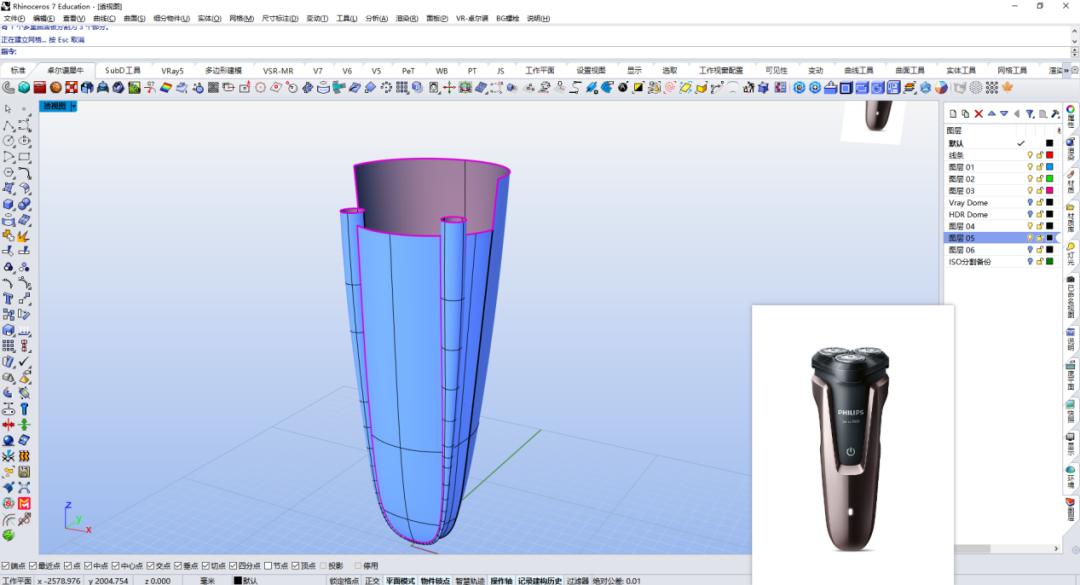Move layer up with blue up arrow

992,114
